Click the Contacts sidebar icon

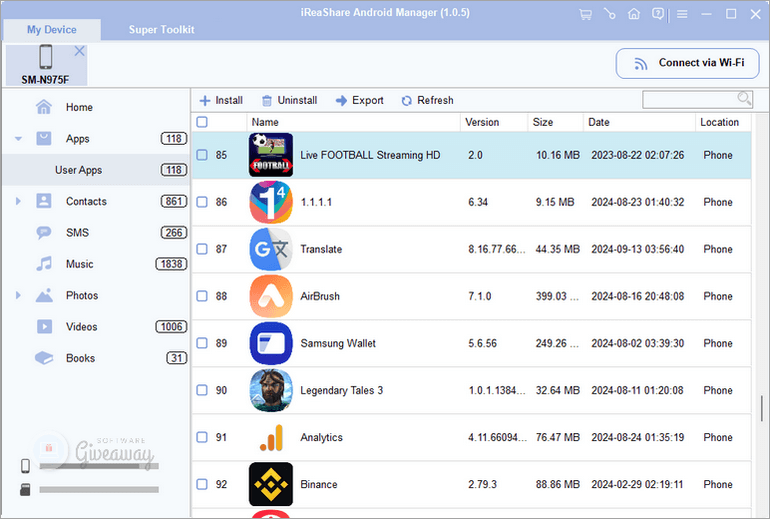point(44,201)
